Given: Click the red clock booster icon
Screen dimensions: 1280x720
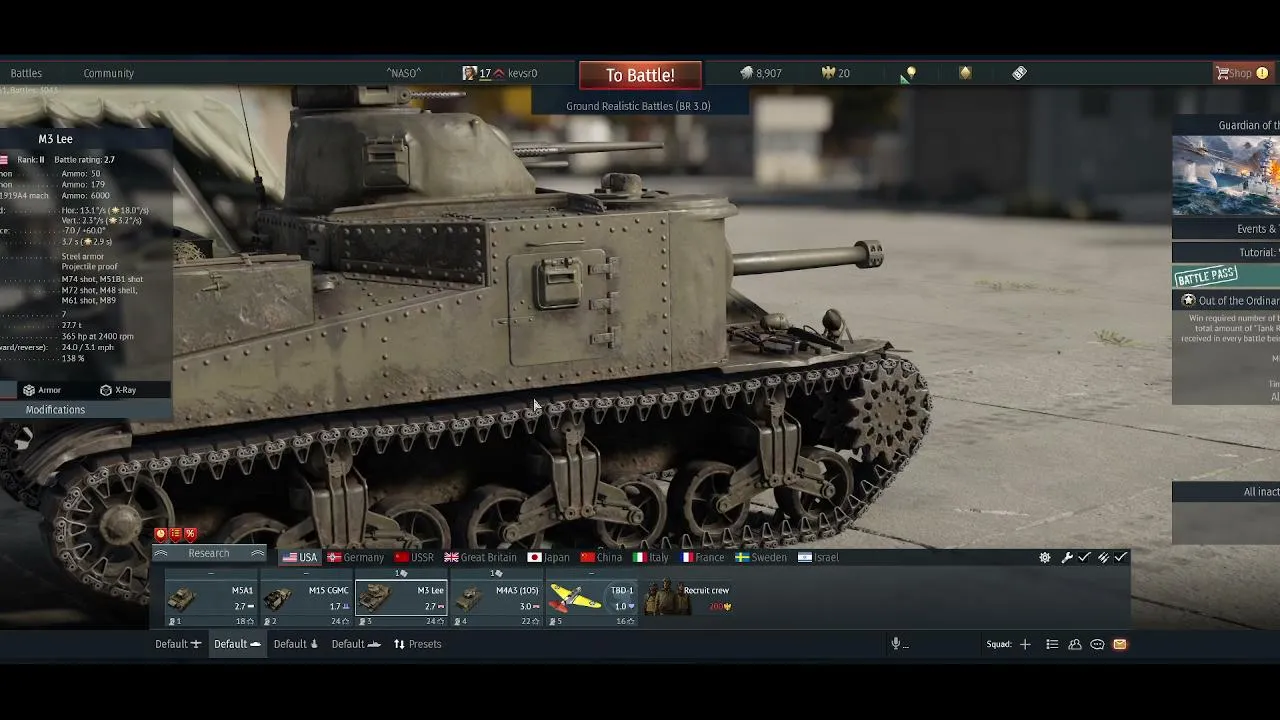Looking at the screenshot, I should tap(160, 534).
